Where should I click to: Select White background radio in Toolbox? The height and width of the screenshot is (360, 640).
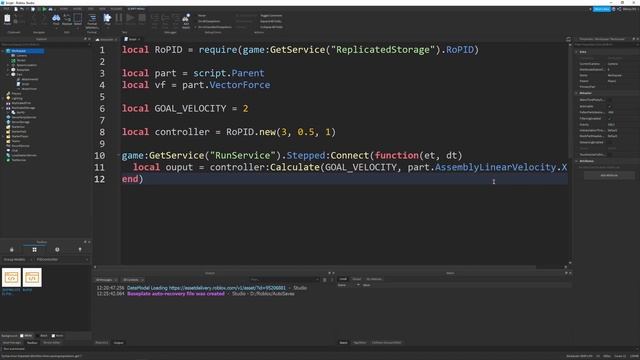[22, 336]
